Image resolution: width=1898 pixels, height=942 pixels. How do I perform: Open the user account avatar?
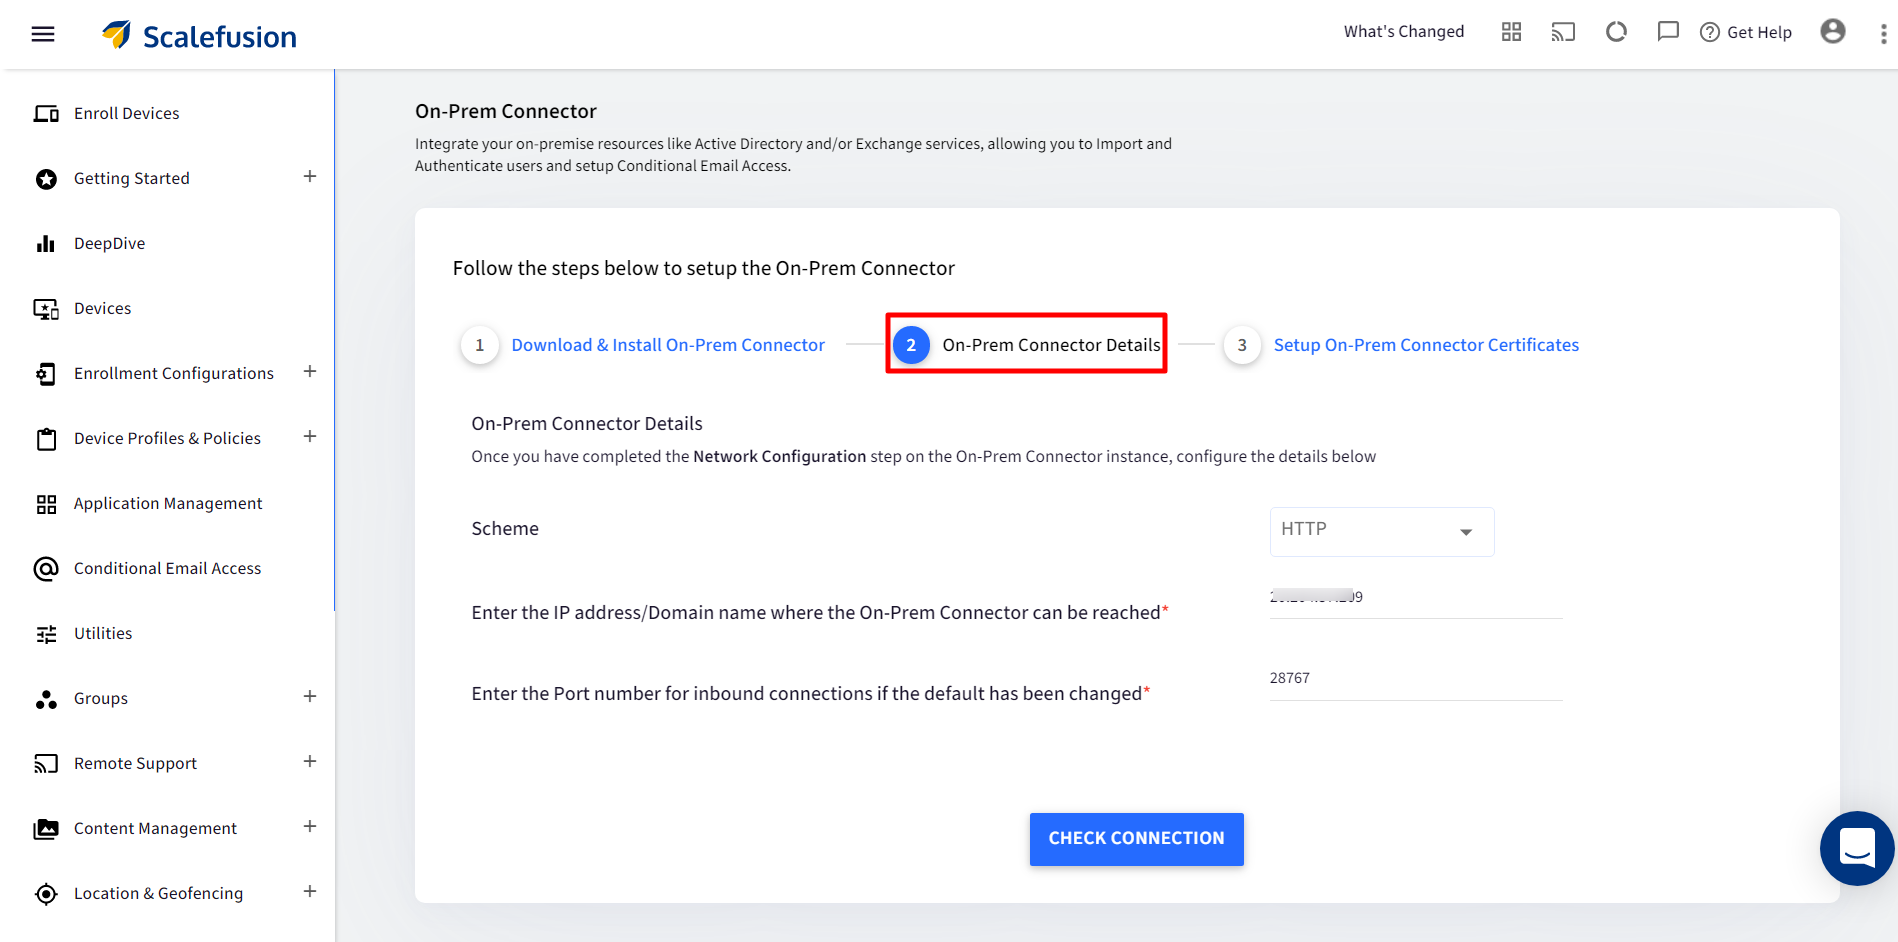coord(1833,31)
